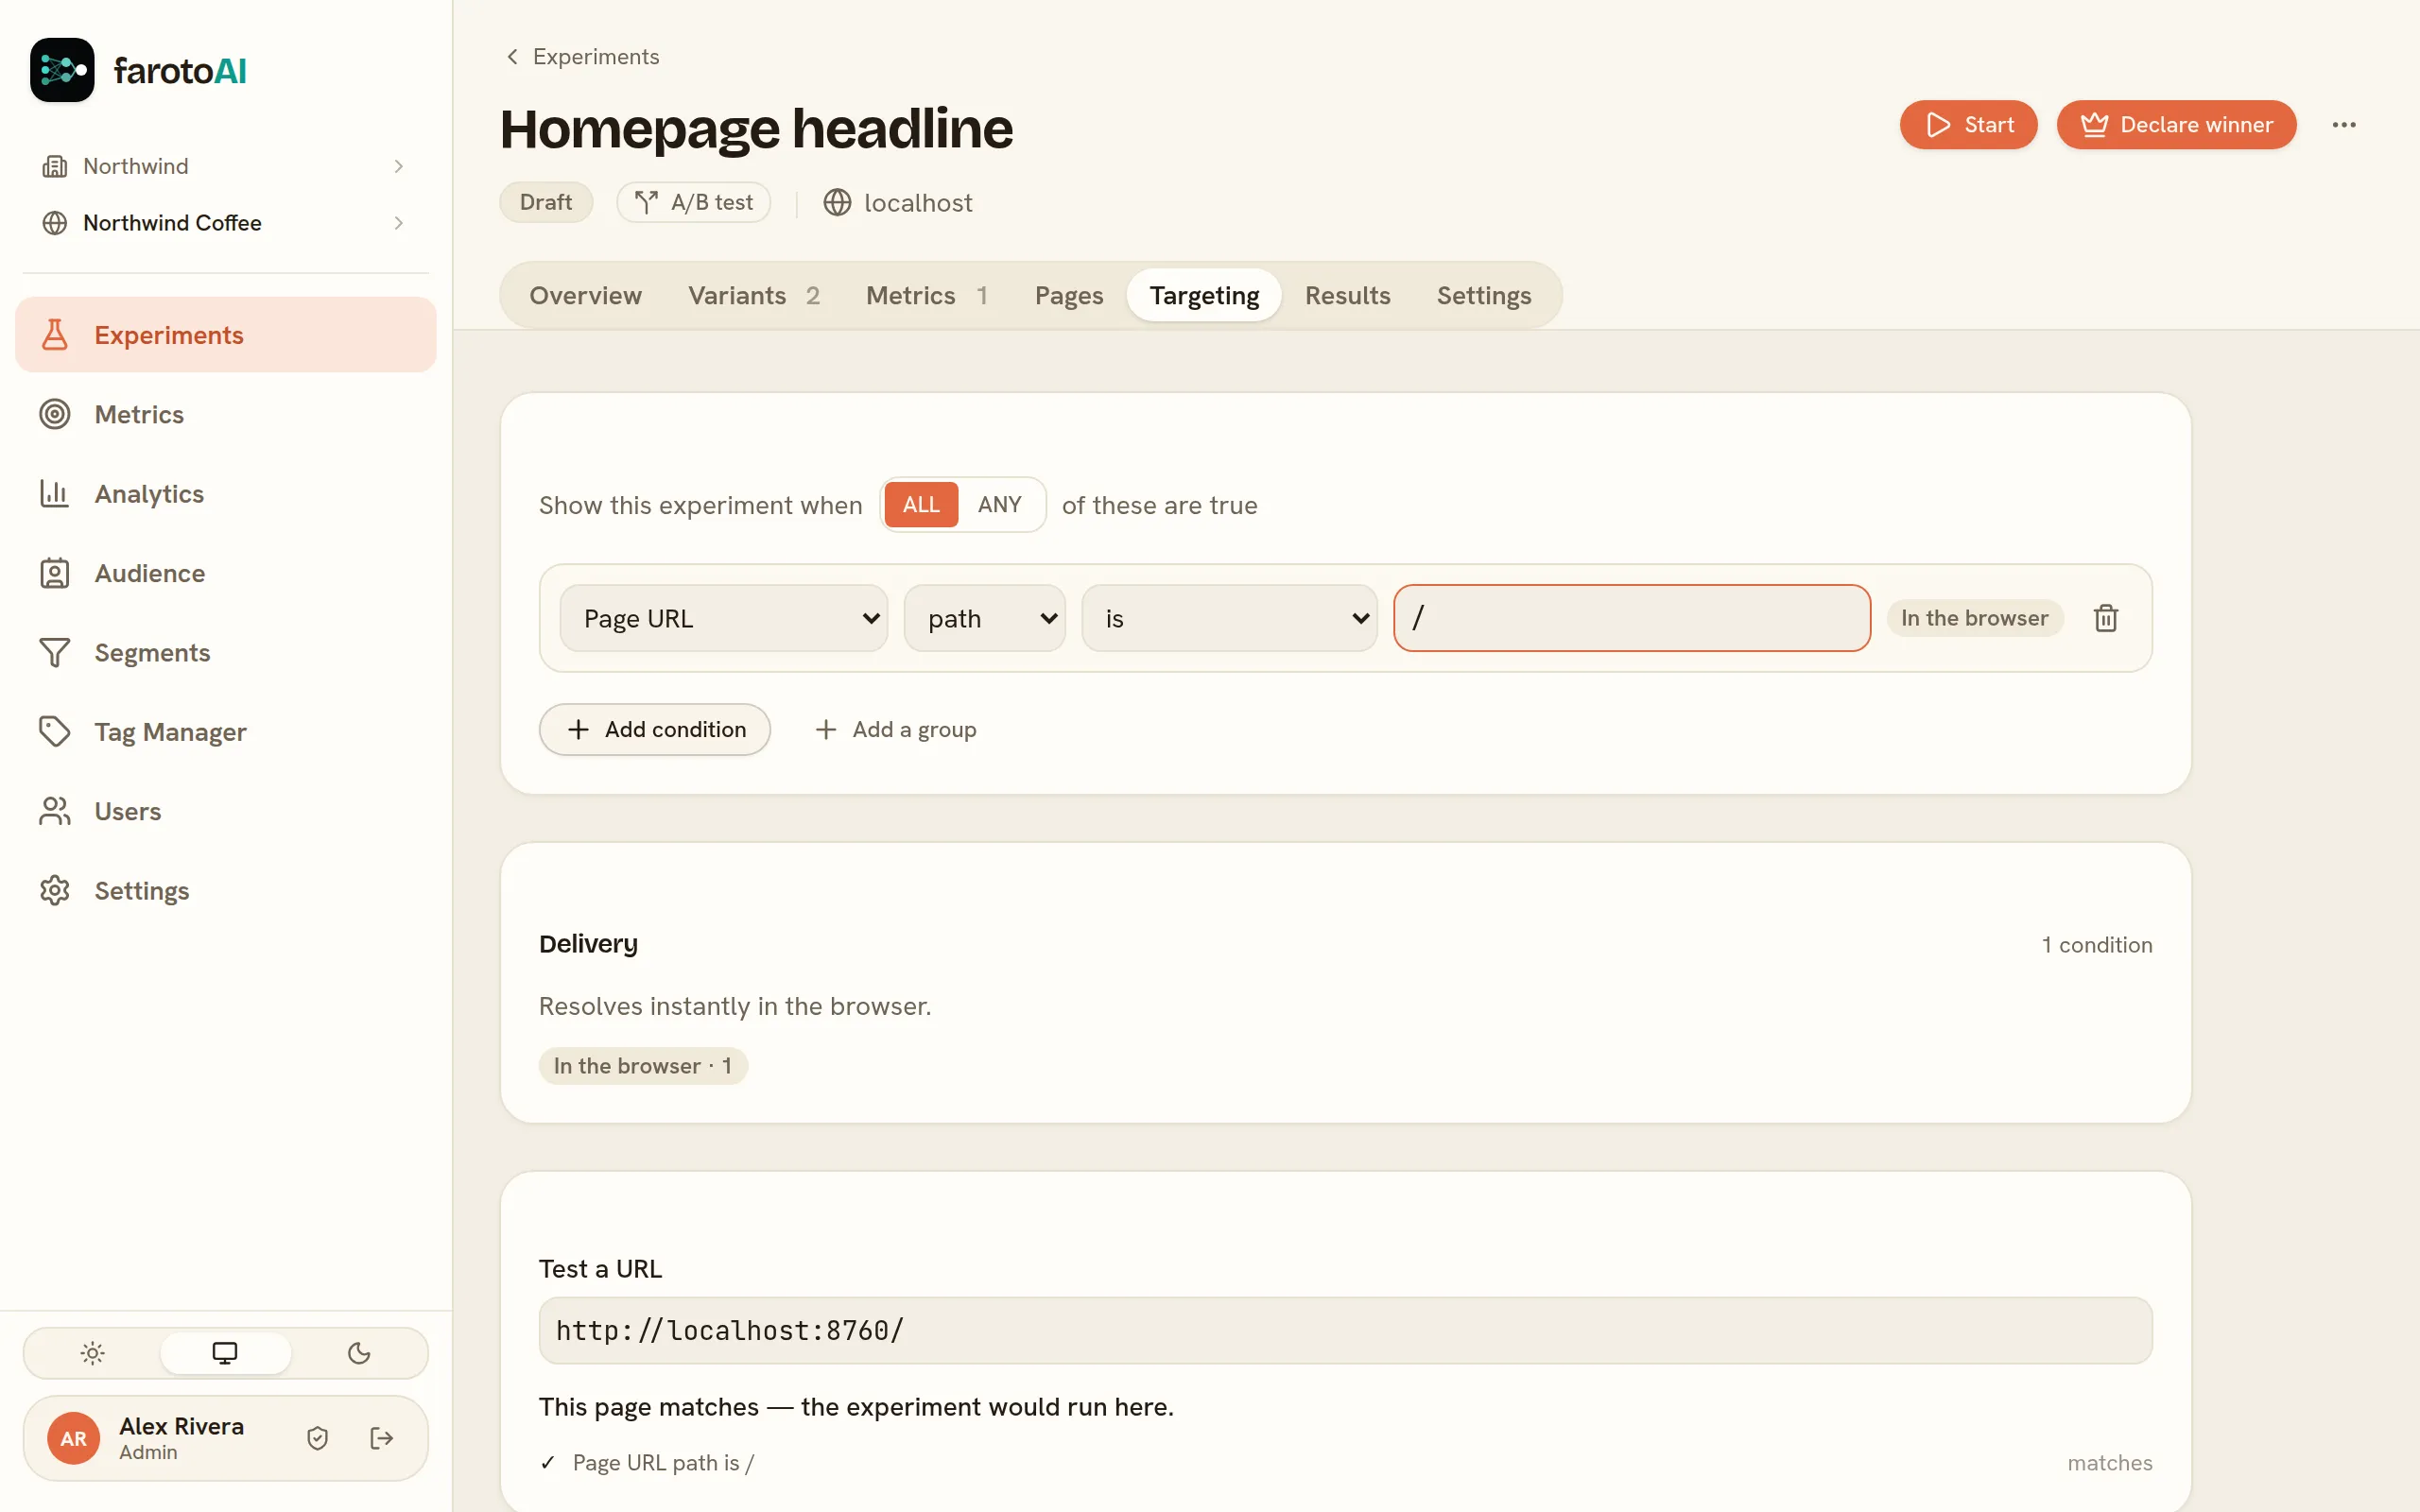Expand the Northwind Coffee site selector
Screen dimensions: 2420x1512
tap(226, 223)
